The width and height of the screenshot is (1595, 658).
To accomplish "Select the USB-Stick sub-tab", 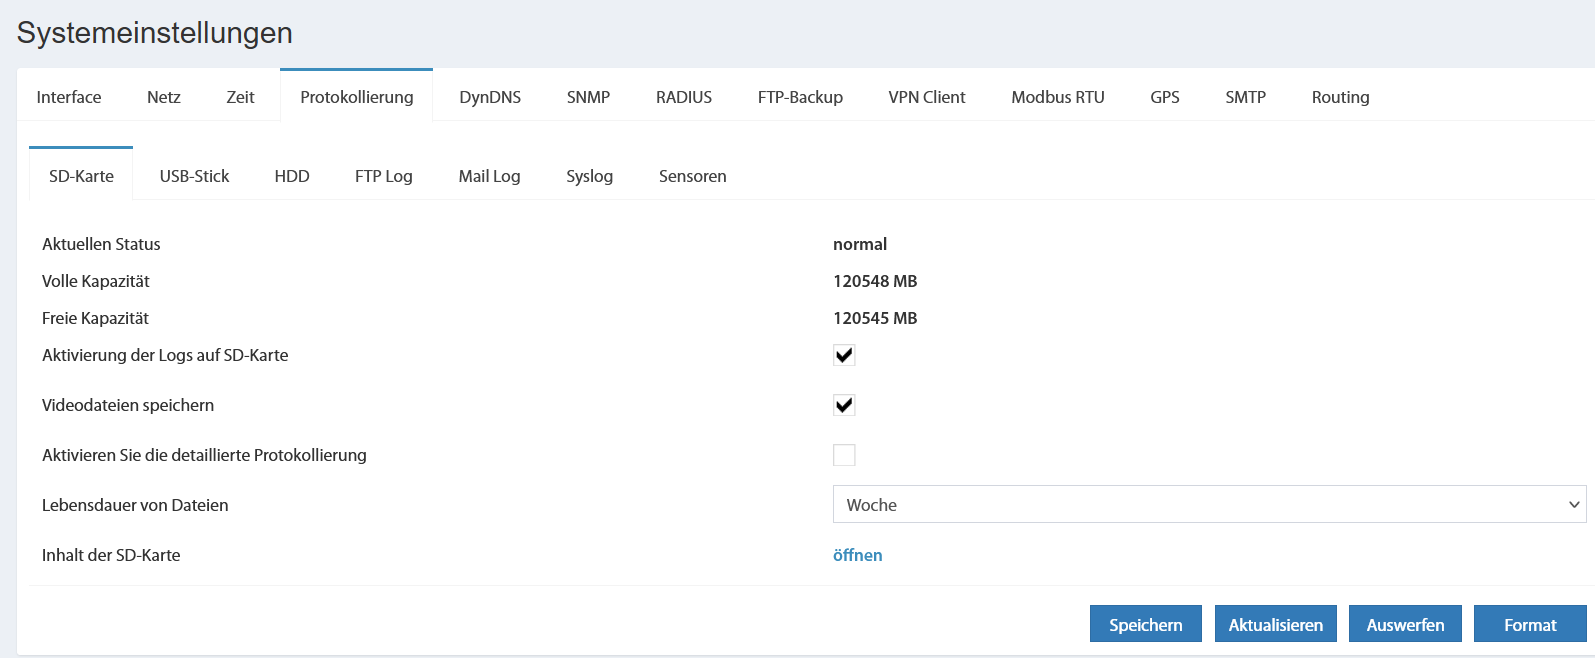I will click(194, 176).
